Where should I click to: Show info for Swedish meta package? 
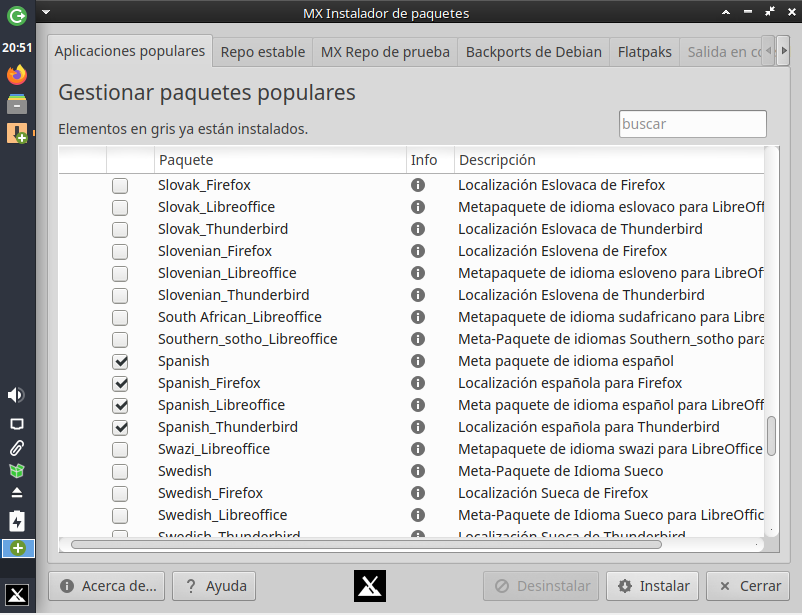(418, 471)
